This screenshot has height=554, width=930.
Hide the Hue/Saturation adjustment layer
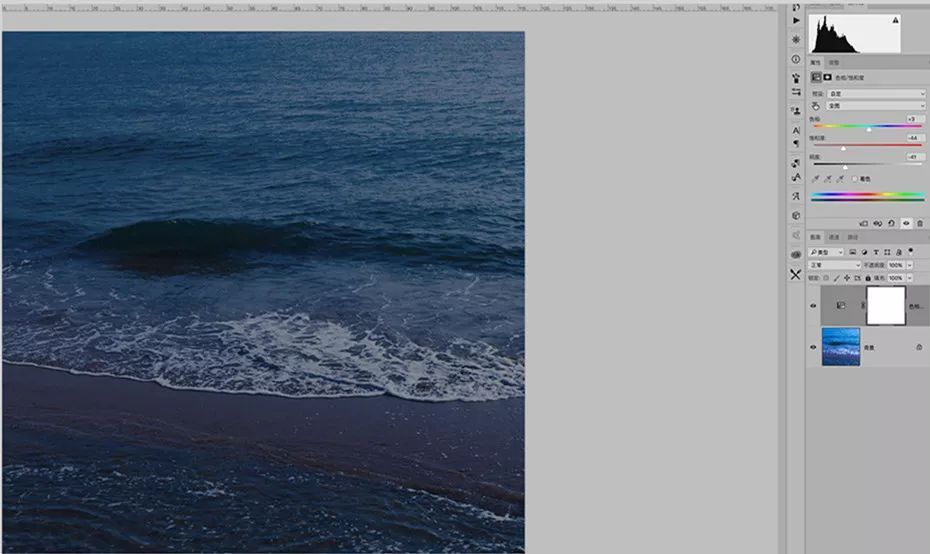812,306
